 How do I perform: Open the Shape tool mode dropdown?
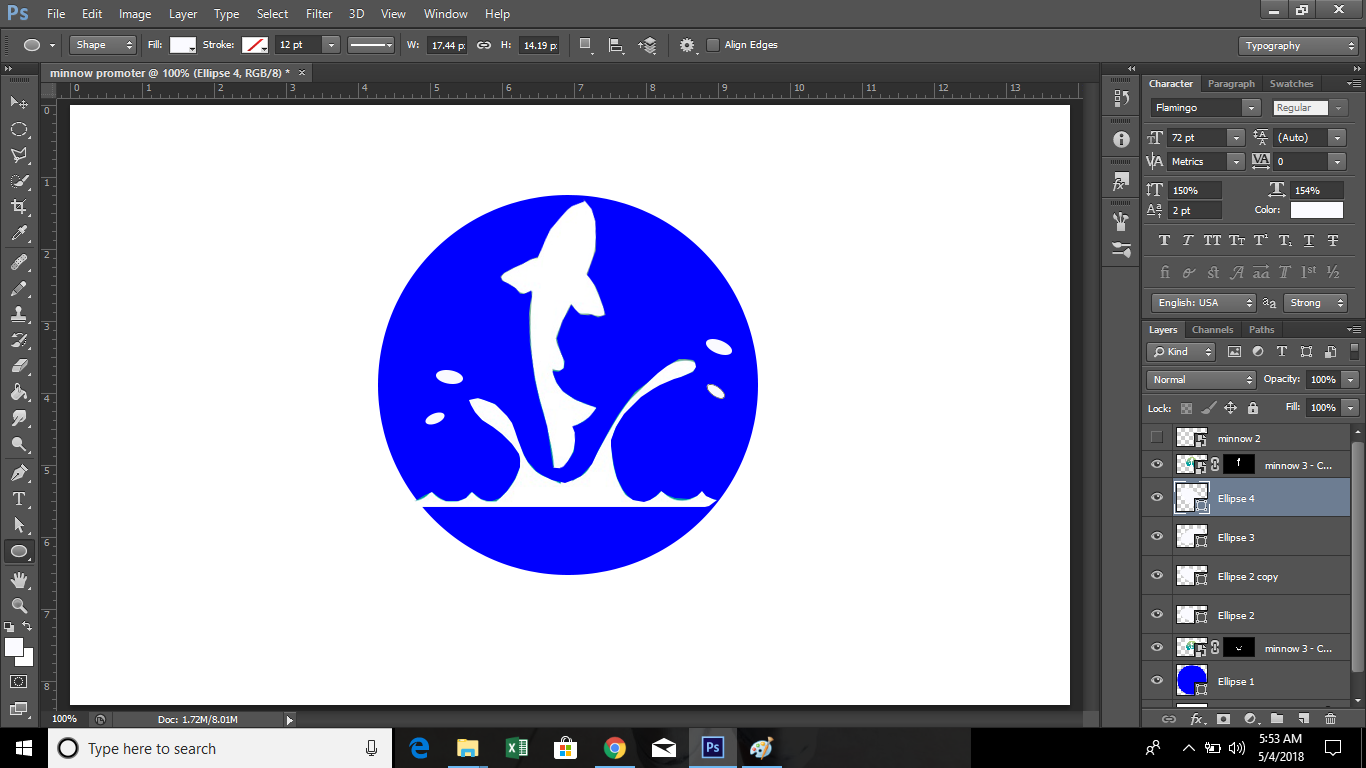coord(103,45)
